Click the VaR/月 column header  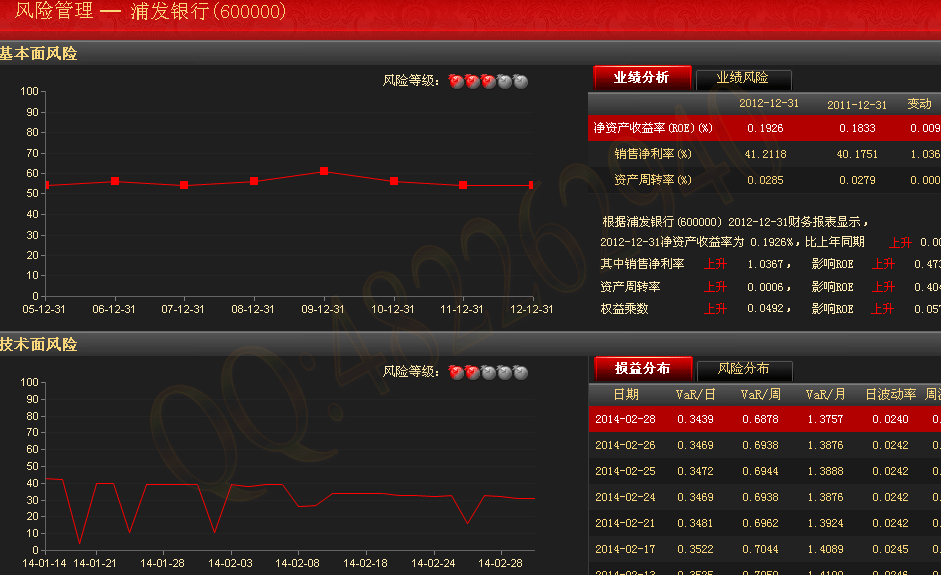pos(825,394)
